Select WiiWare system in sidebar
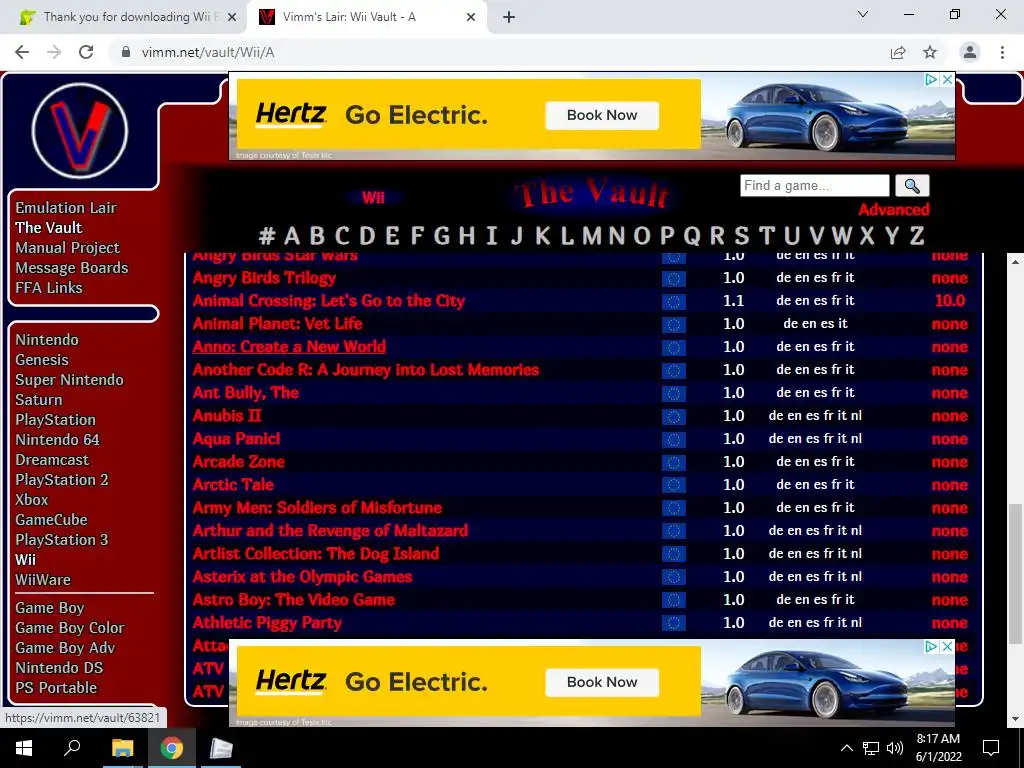 pos(43,580)
